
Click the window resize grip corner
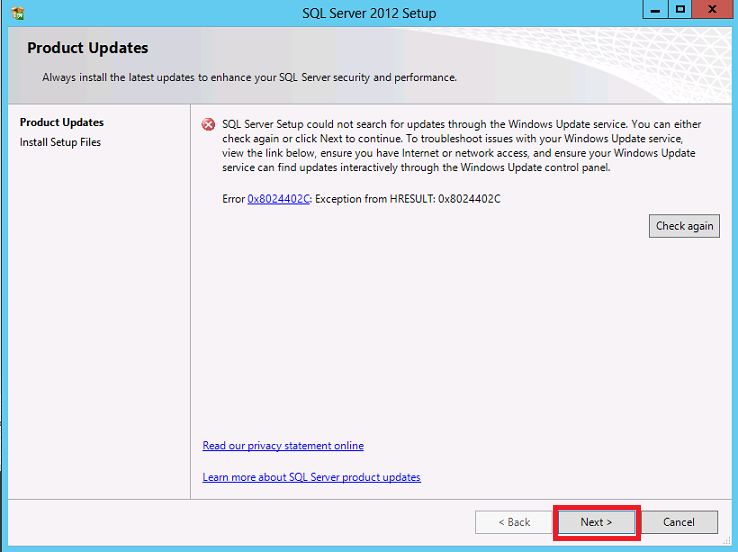click(727, 541)
